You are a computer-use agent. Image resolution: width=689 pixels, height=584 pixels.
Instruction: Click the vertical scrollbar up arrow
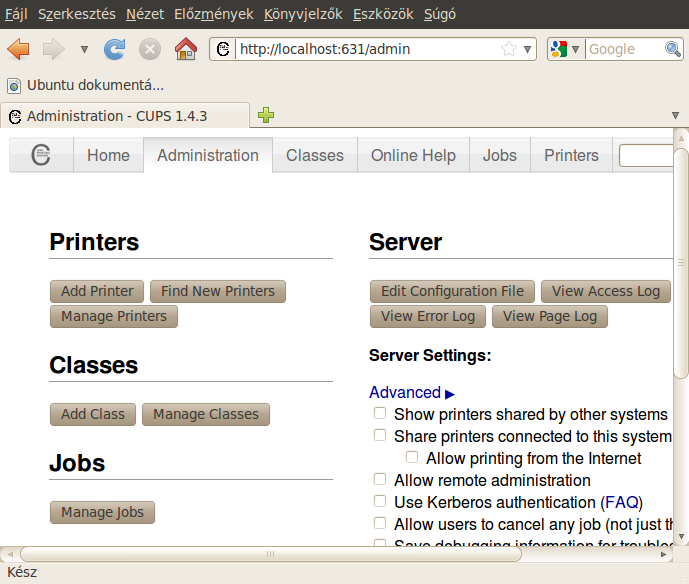coord(681,138)
